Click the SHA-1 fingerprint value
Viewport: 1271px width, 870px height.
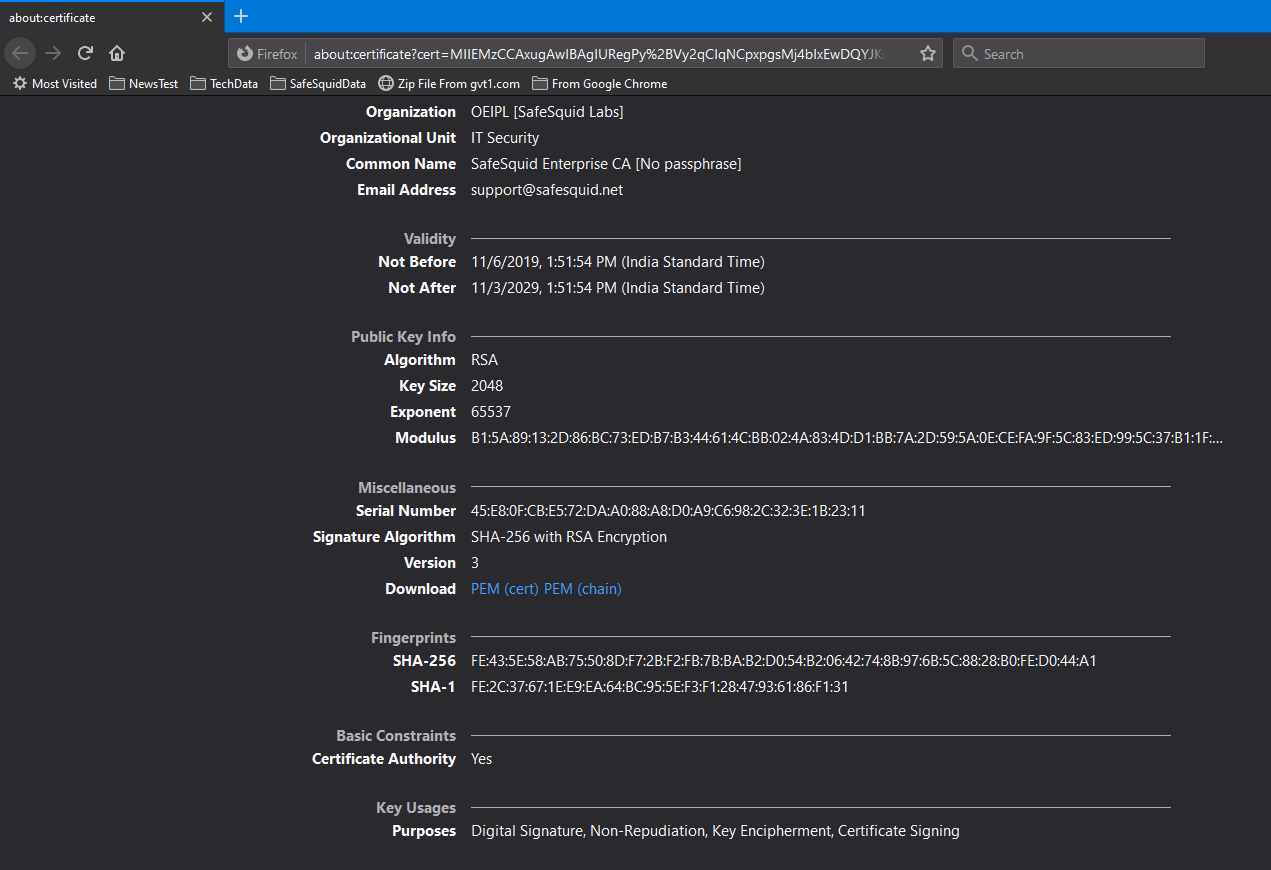point(660,687)
